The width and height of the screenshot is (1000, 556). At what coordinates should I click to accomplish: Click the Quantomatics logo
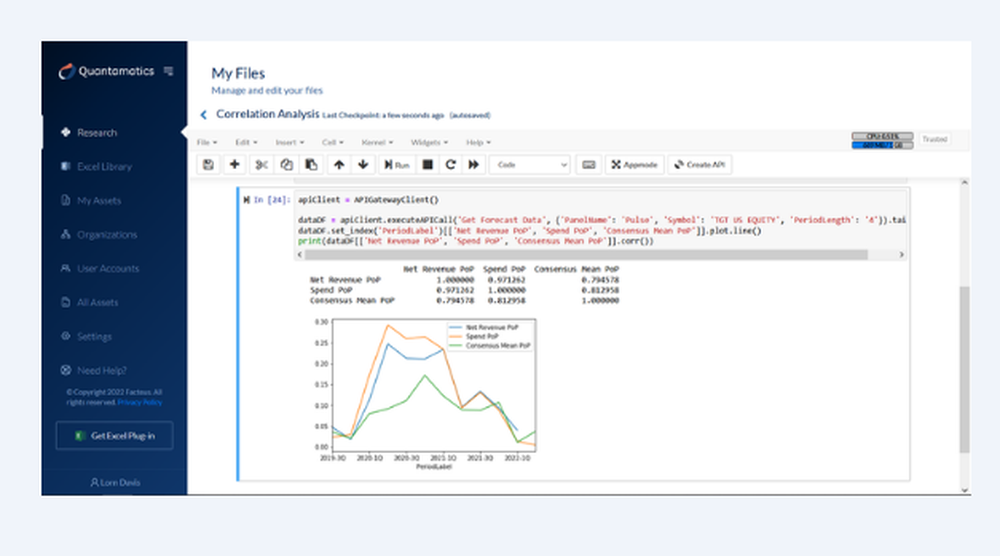click(107, 71)
